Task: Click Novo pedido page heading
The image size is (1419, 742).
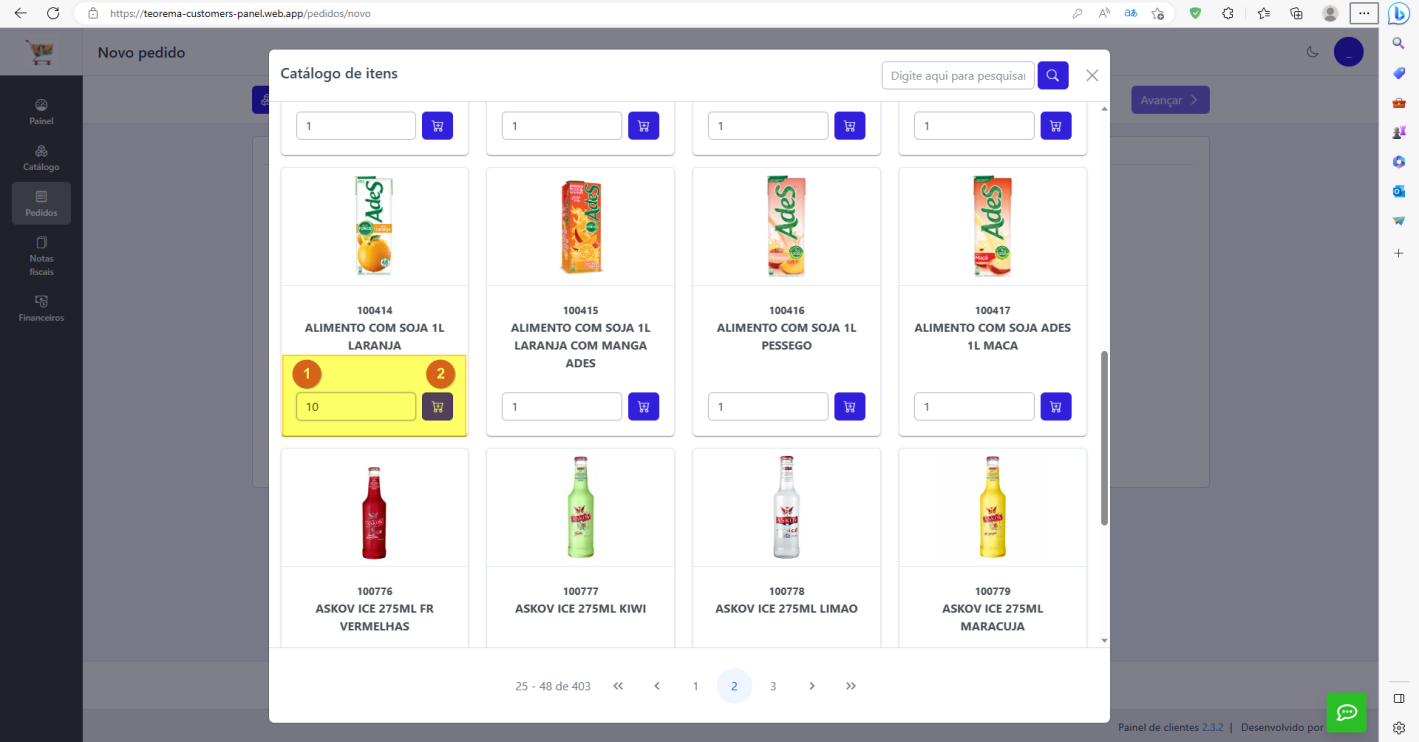Action: pos(141,53)
